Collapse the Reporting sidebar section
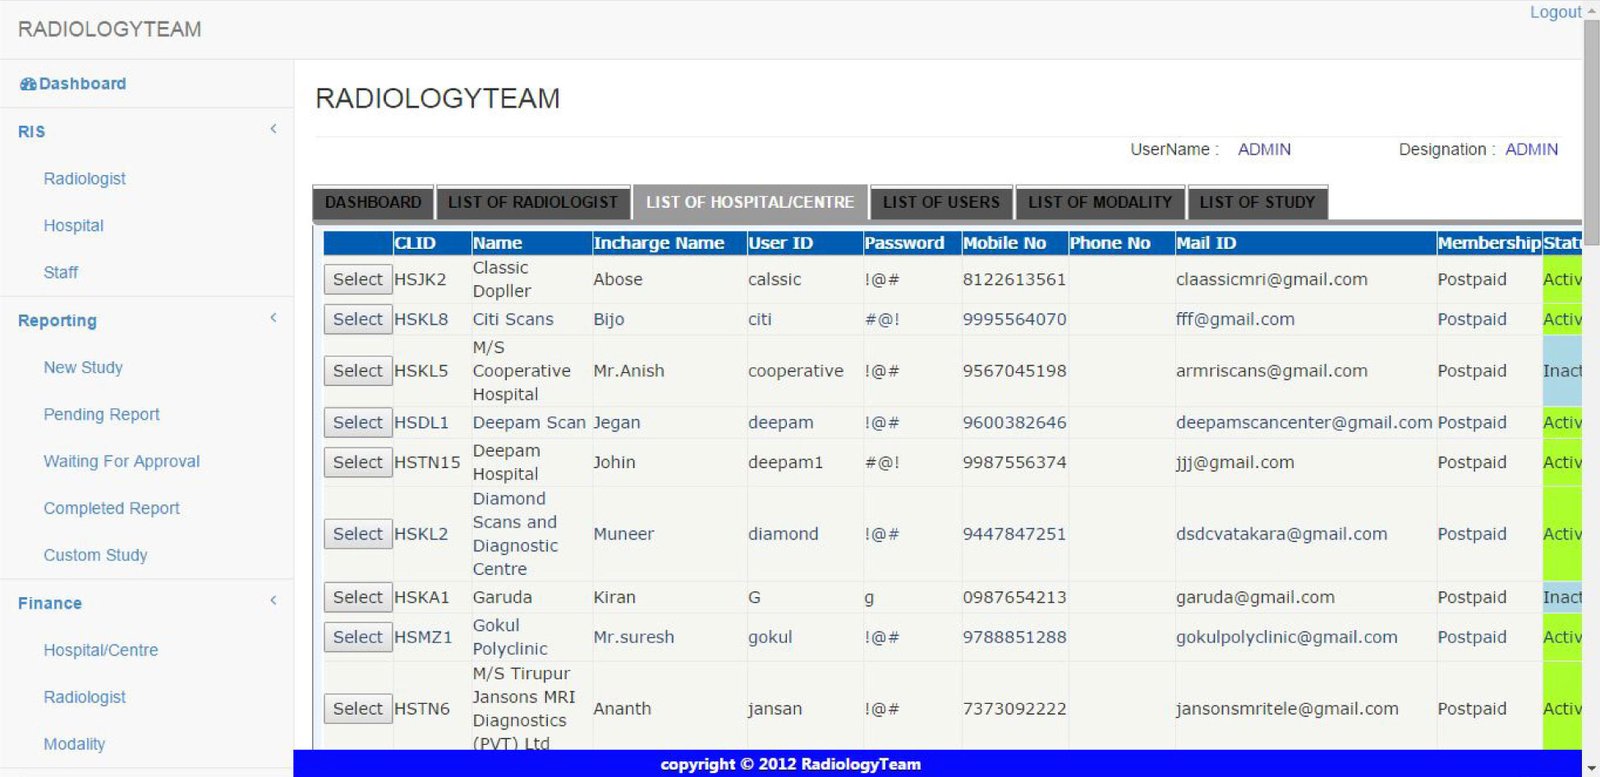The height and width of the screenshot is (777, 1600). (273, 318)
